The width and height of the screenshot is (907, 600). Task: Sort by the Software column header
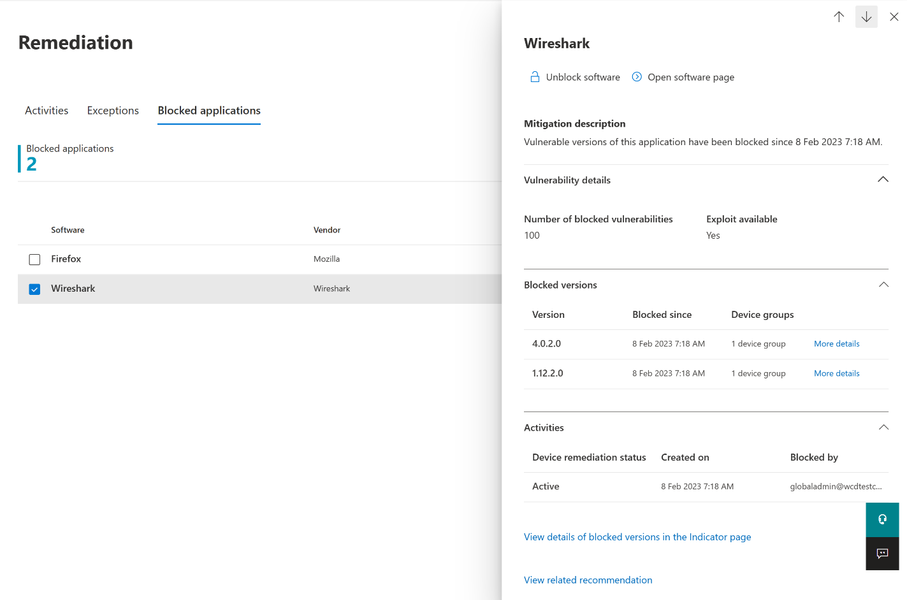[68, 230]
